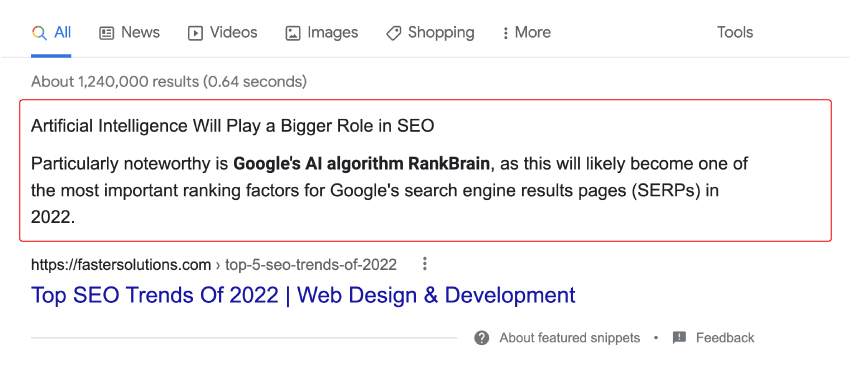Screen dimensions: 850x374
Task: Click the Feedback speech bubble icon
Action: coord(679,338)
